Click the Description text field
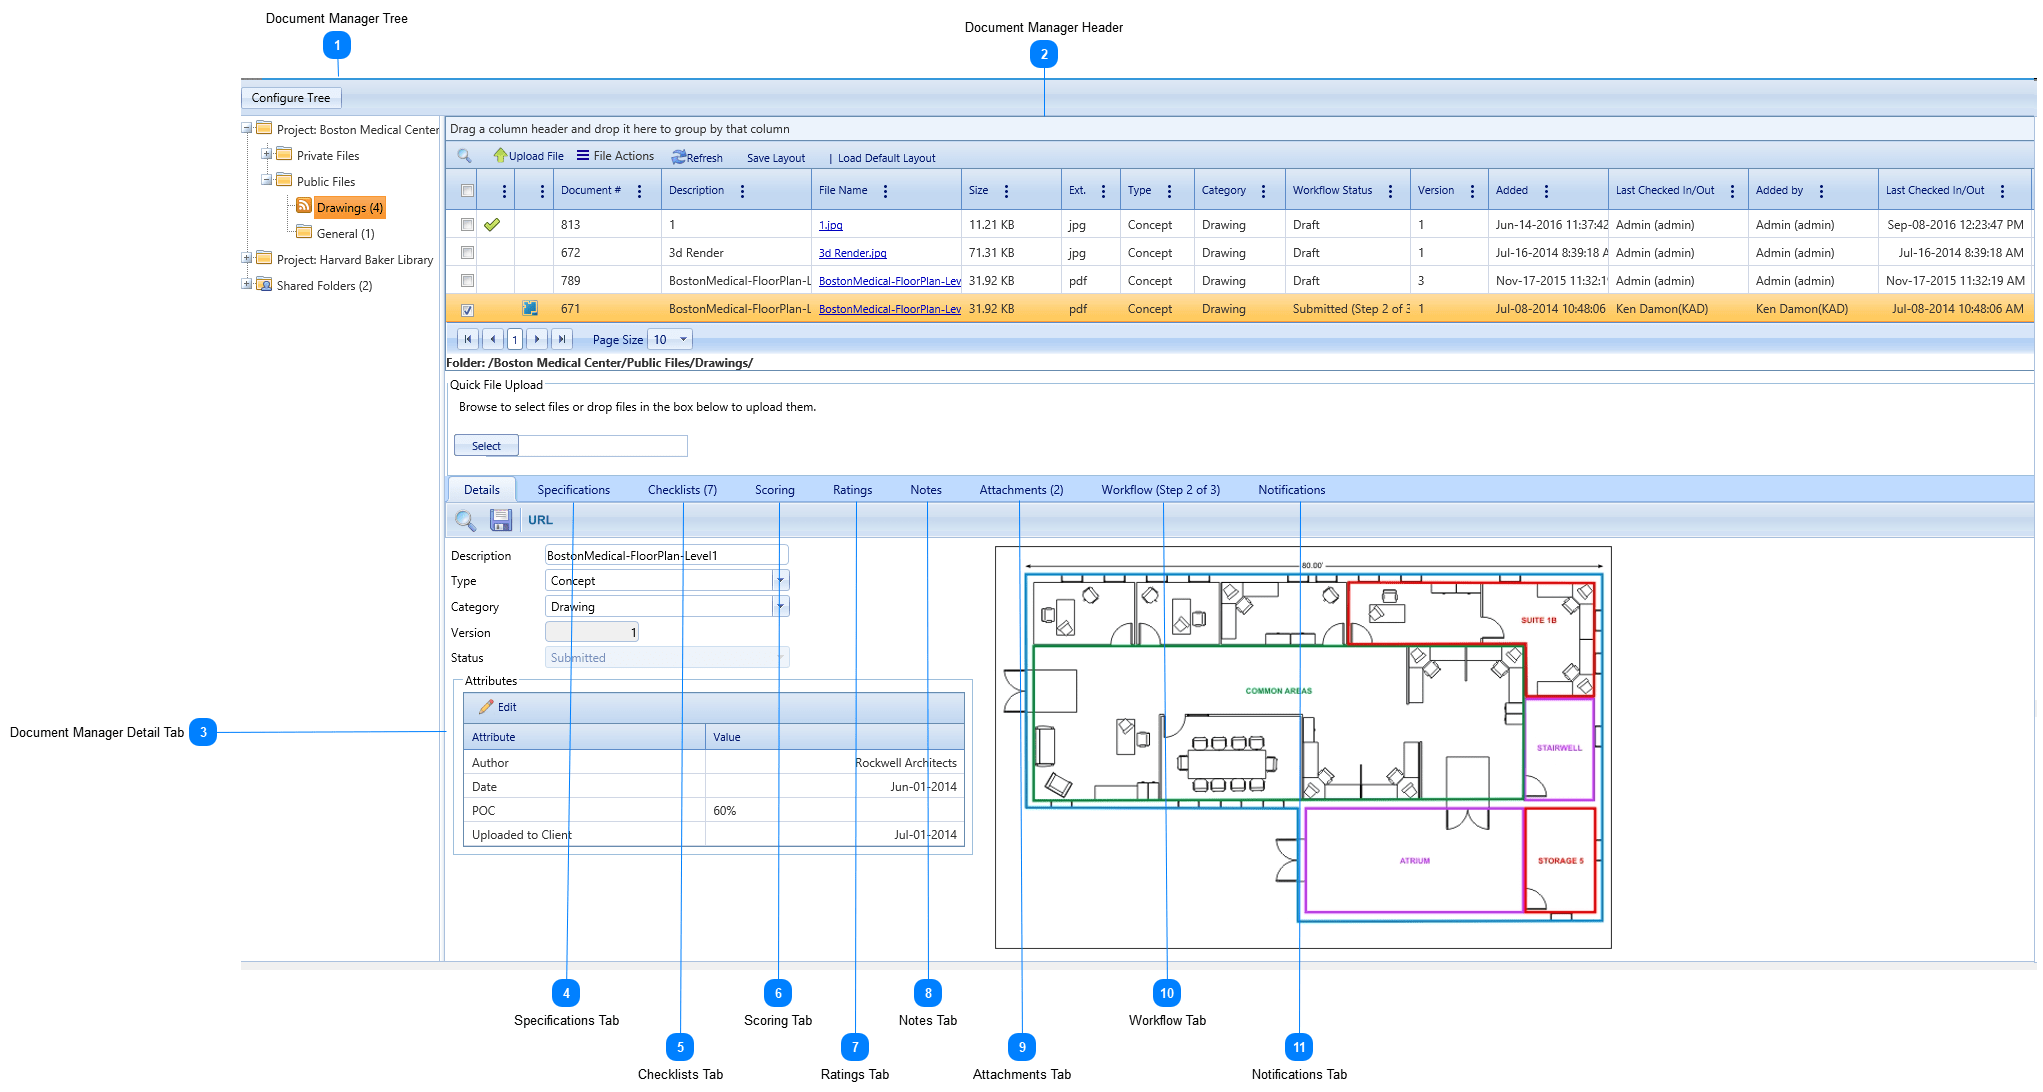The height and width of the screenshot is (1092, 2043). point(665,555)
